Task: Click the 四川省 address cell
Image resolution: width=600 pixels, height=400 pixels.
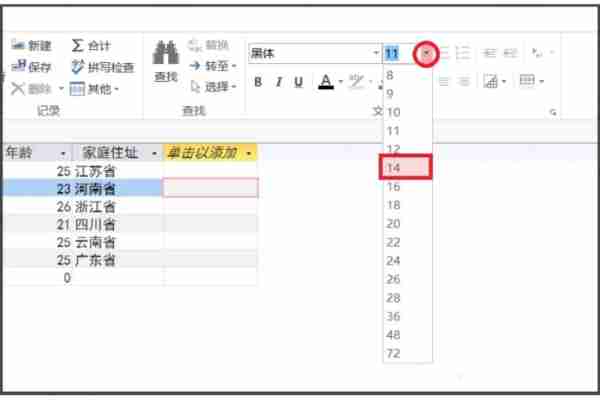Action: (117, 225)
